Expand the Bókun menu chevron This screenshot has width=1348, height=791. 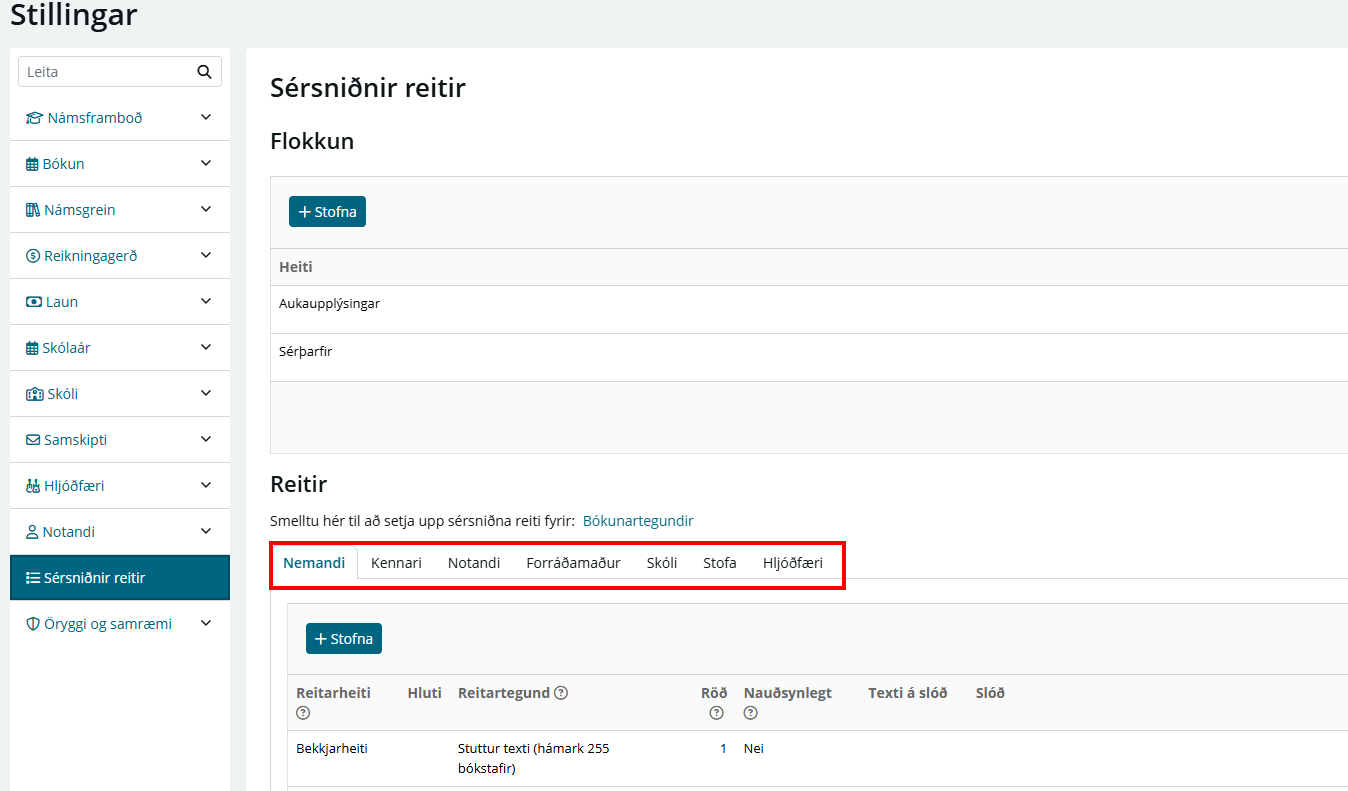tap(206, 163)
